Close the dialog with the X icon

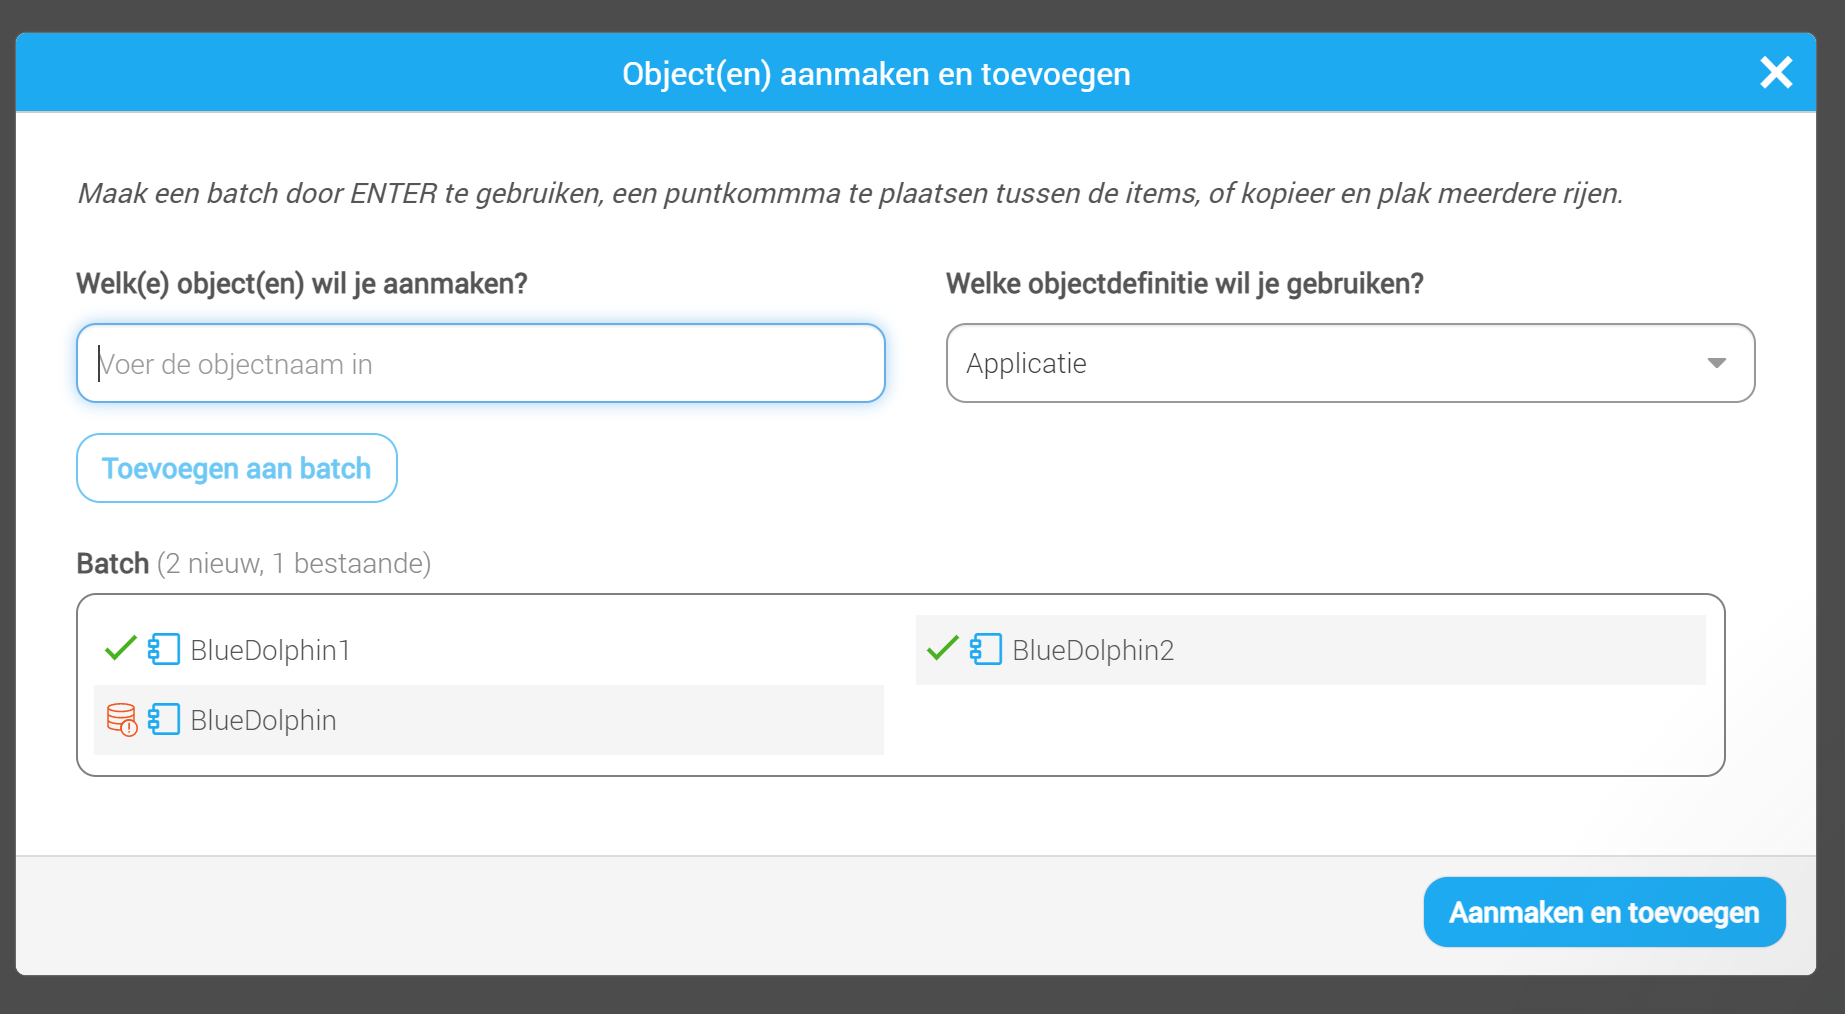click(1776, 72)
